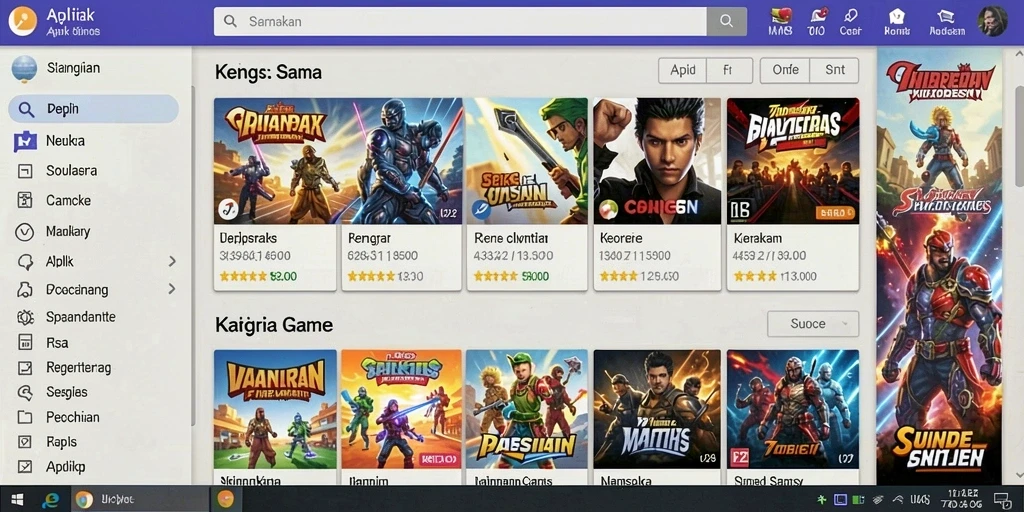This screenshot has height=512, width=1024.
Task: Click the user profile avatar
Action: point(992,21)
